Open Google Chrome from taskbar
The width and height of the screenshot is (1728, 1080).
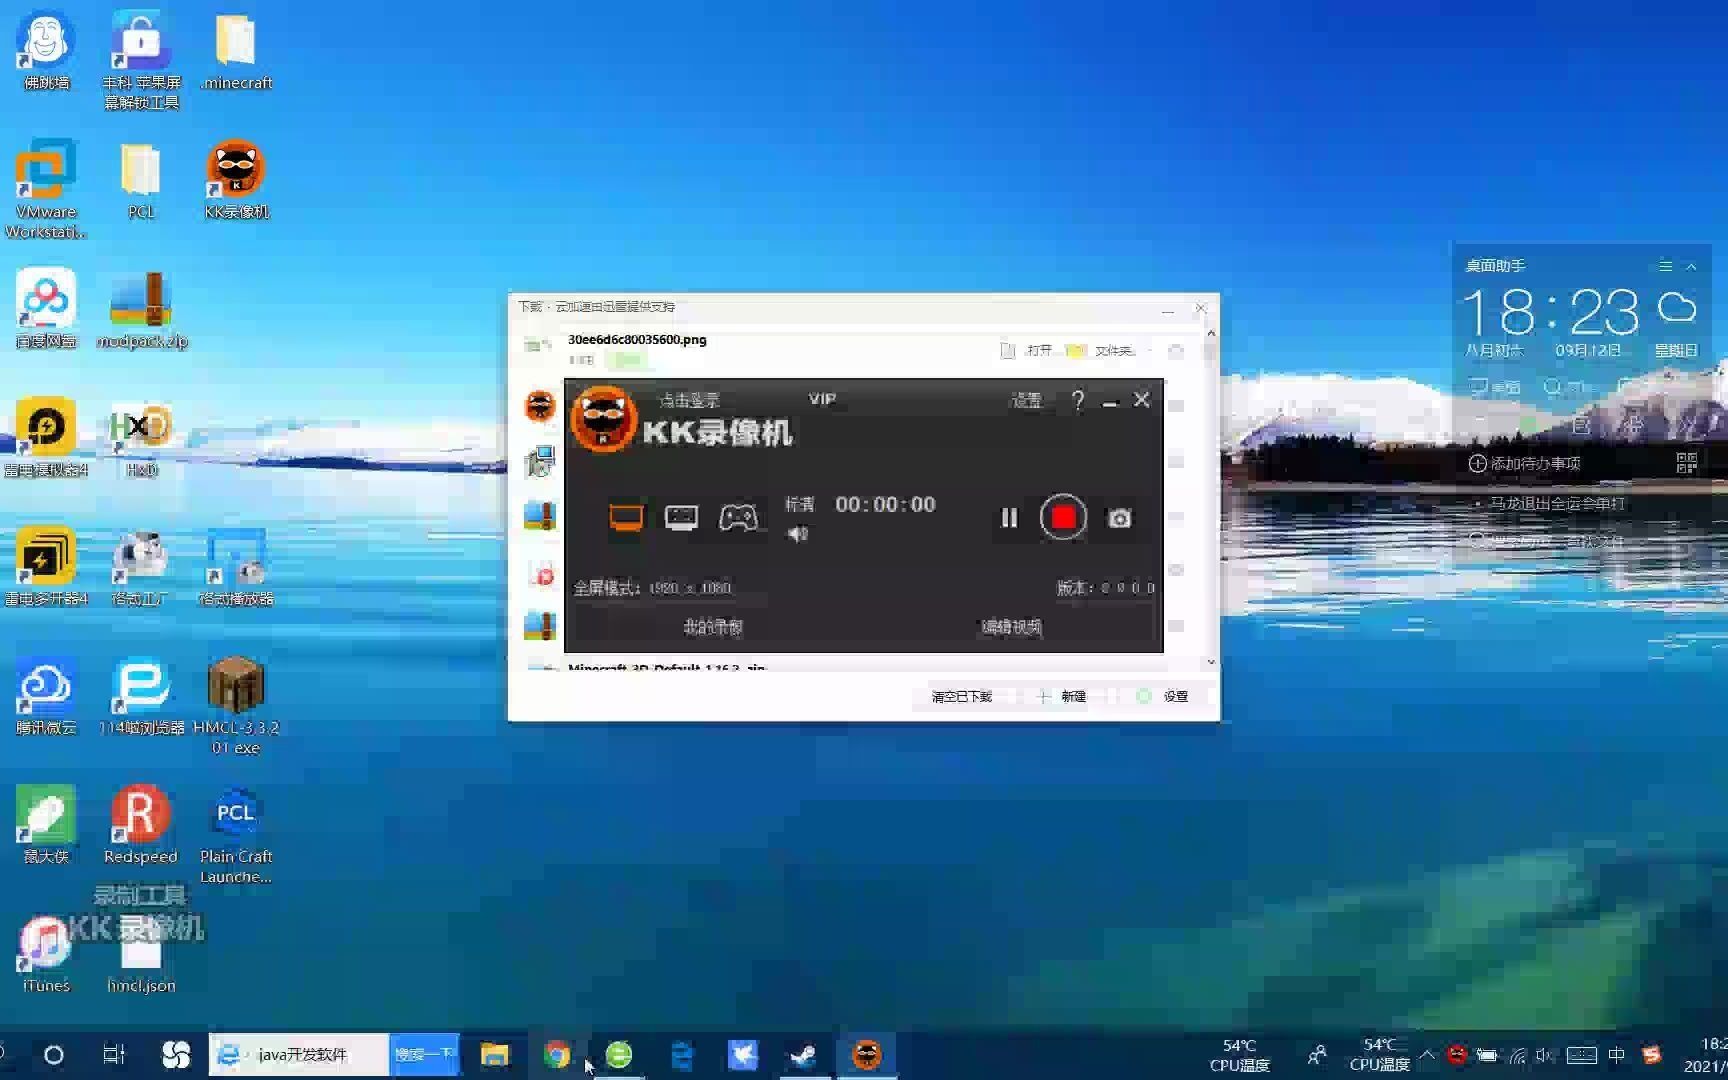coord(557,1055)
